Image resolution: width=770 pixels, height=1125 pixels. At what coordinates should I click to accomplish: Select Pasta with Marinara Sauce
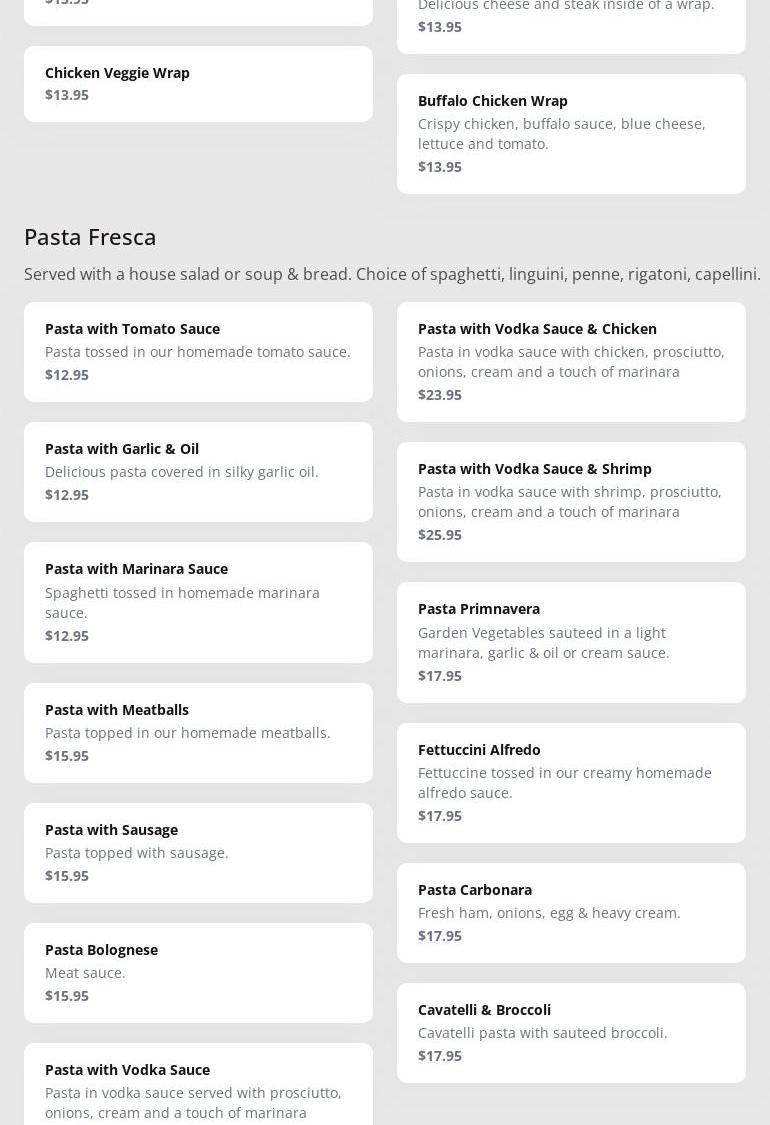198,603
